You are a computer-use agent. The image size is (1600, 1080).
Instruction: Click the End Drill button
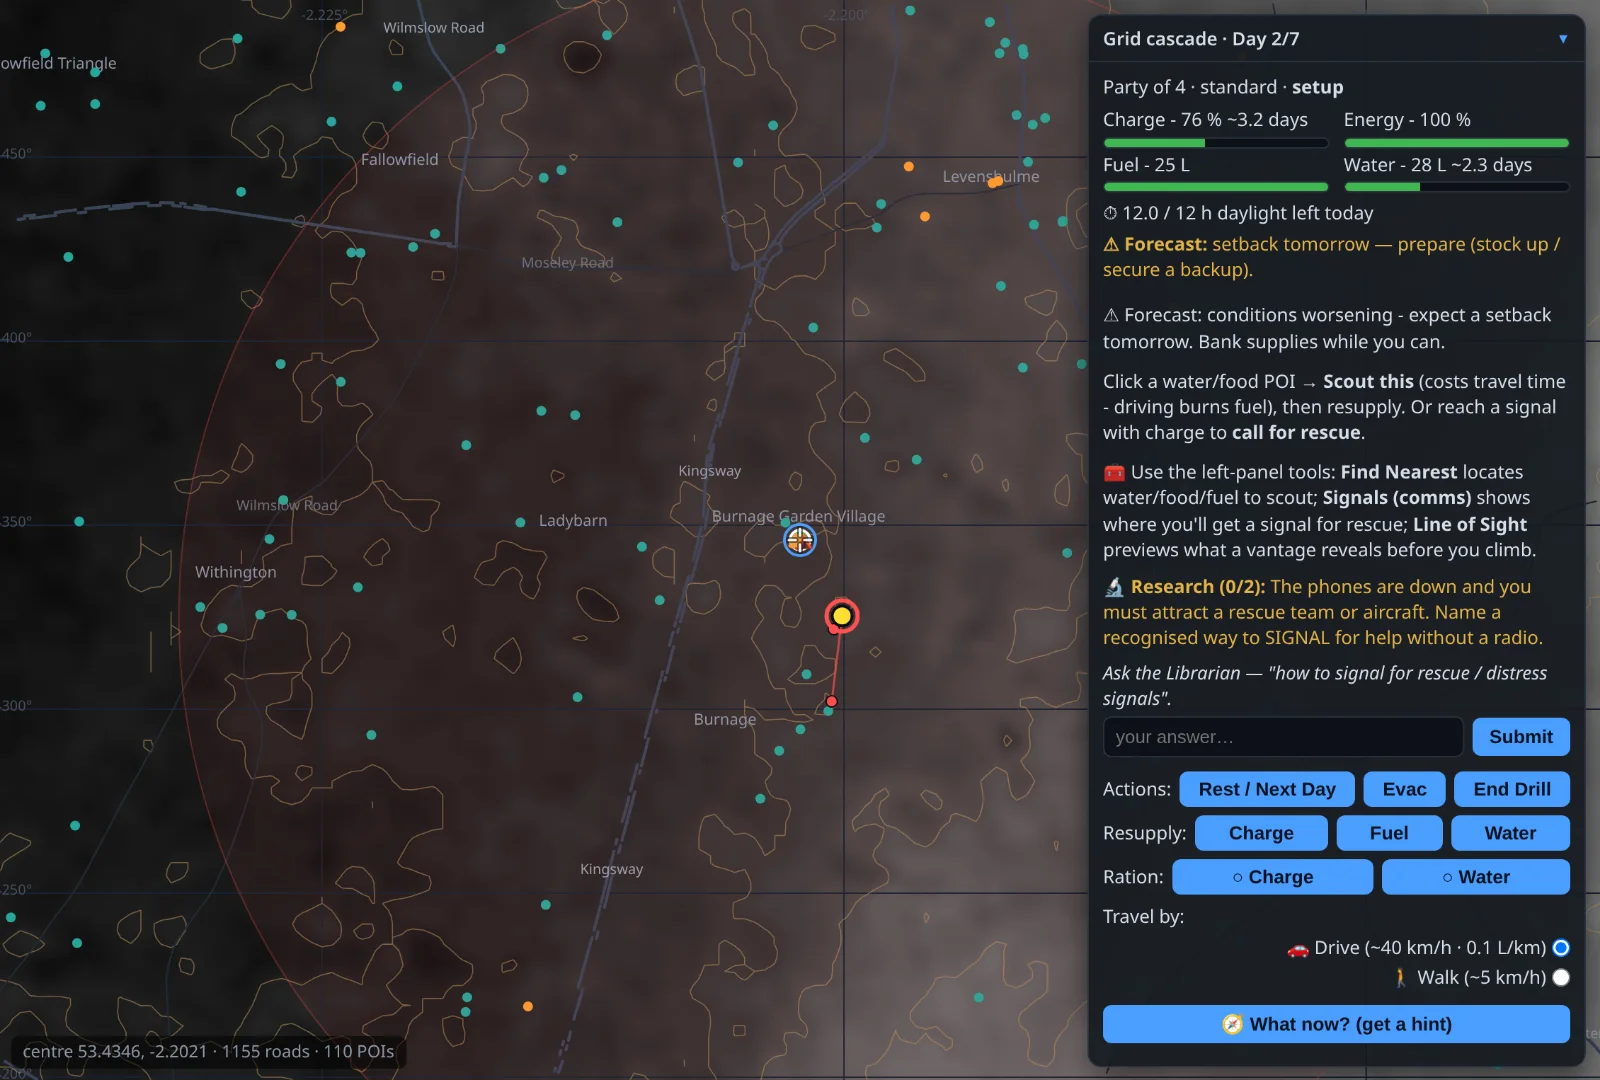pyautogui.click(x=1512, y=789)
